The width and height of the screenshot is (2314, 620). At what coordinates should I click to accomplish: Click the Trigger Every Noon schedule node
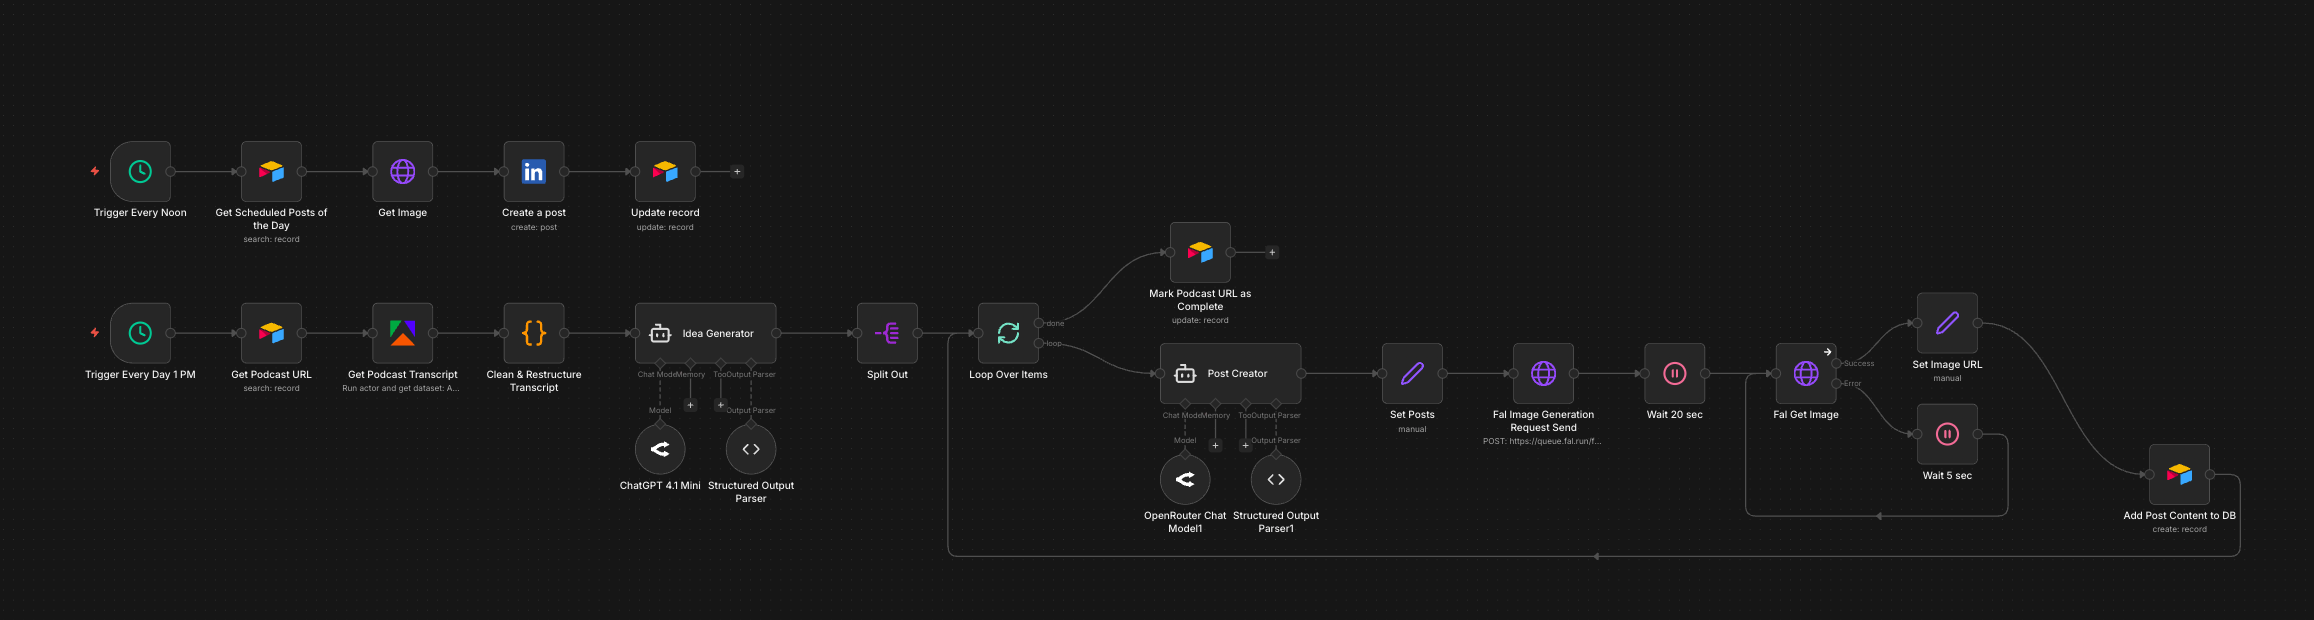[140, 172]
